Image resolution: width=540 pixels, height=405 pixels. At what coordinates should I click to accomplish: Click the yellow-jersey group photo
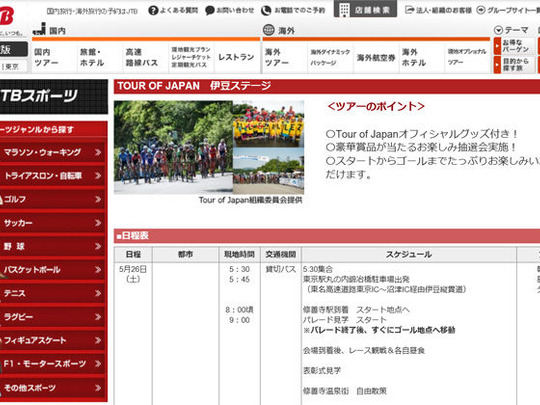269,124
